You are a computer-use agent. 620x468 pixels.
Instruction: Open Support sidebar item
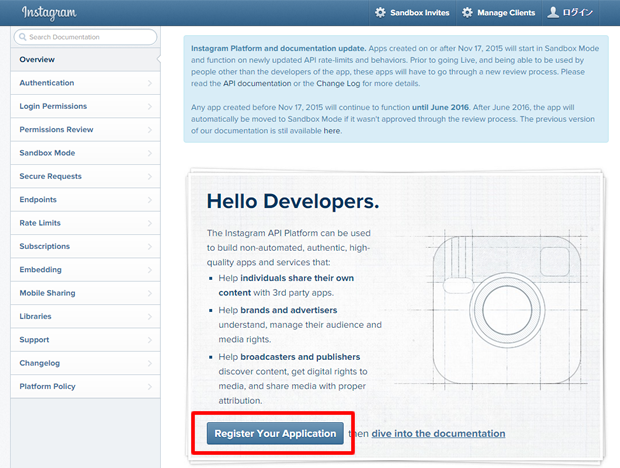85,340
